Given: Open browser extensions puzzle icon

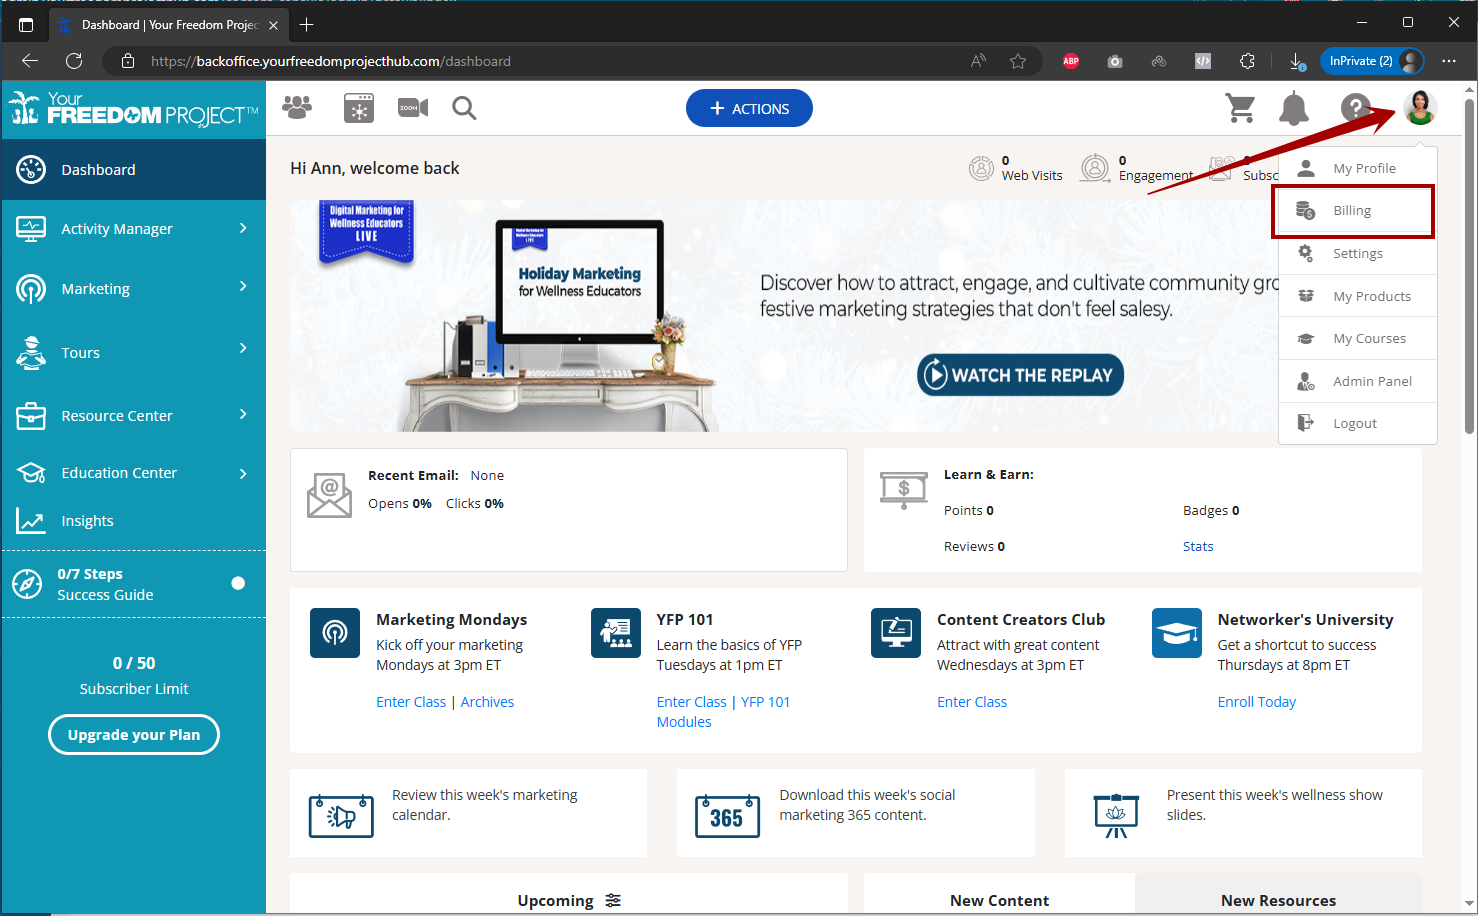Looking at the screenshot, I should (1247, 61).
